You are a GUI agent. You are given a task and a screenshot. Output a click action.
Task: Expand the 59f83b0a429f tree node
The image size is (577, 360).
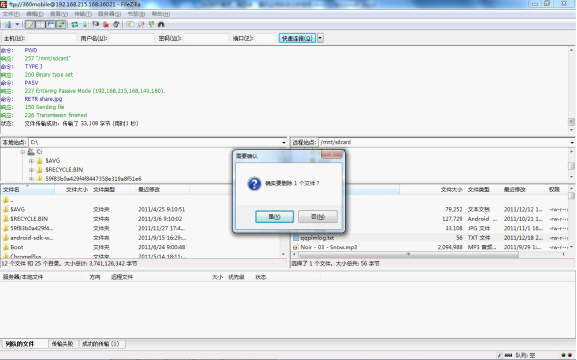(x=31, y=179)
